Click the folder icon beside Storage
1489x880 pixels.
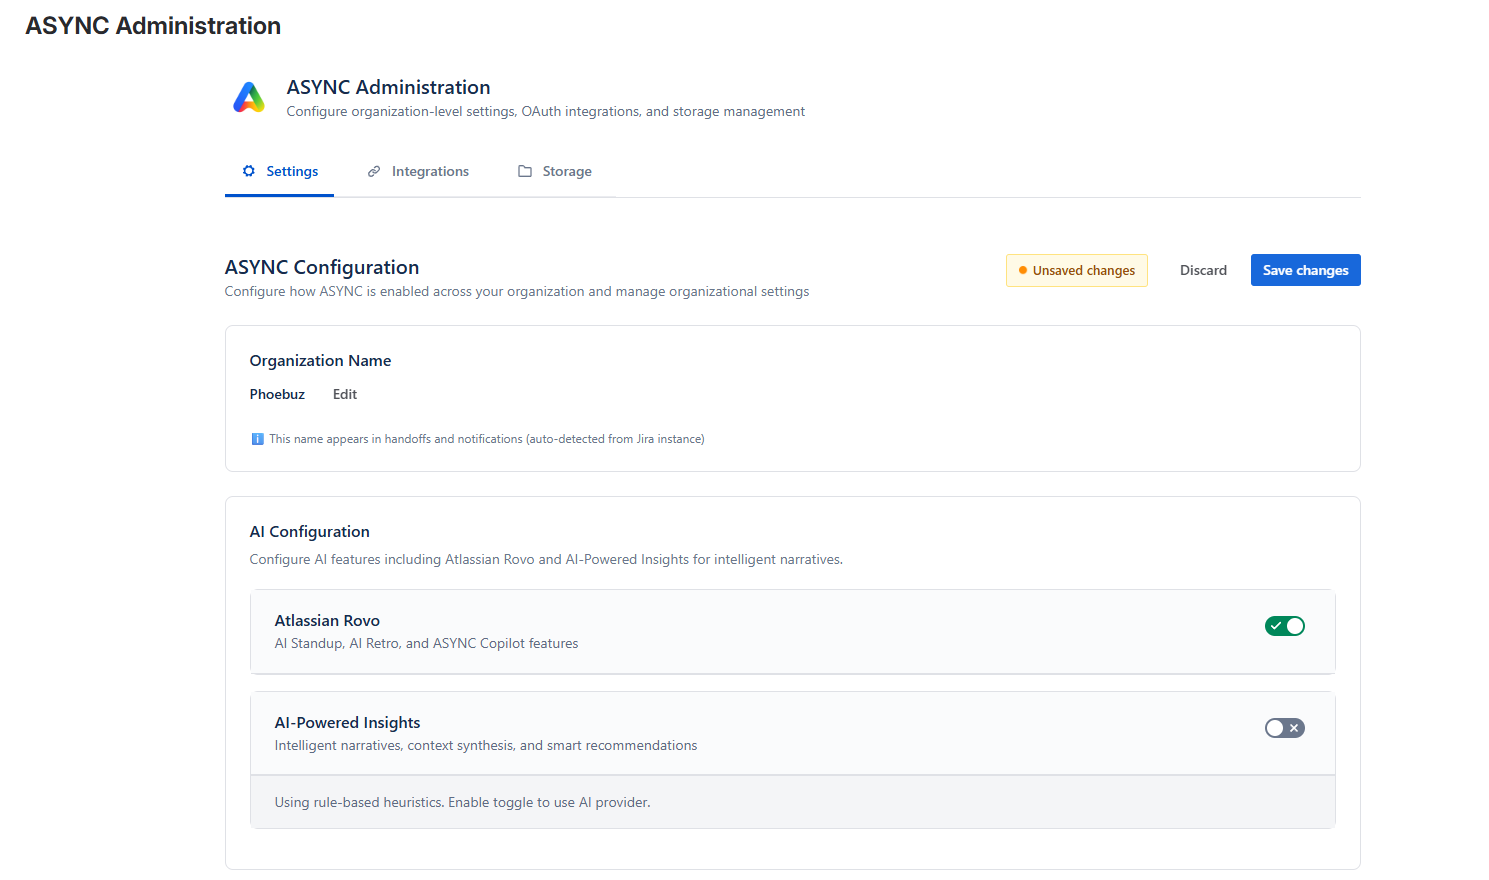(523, 171)
